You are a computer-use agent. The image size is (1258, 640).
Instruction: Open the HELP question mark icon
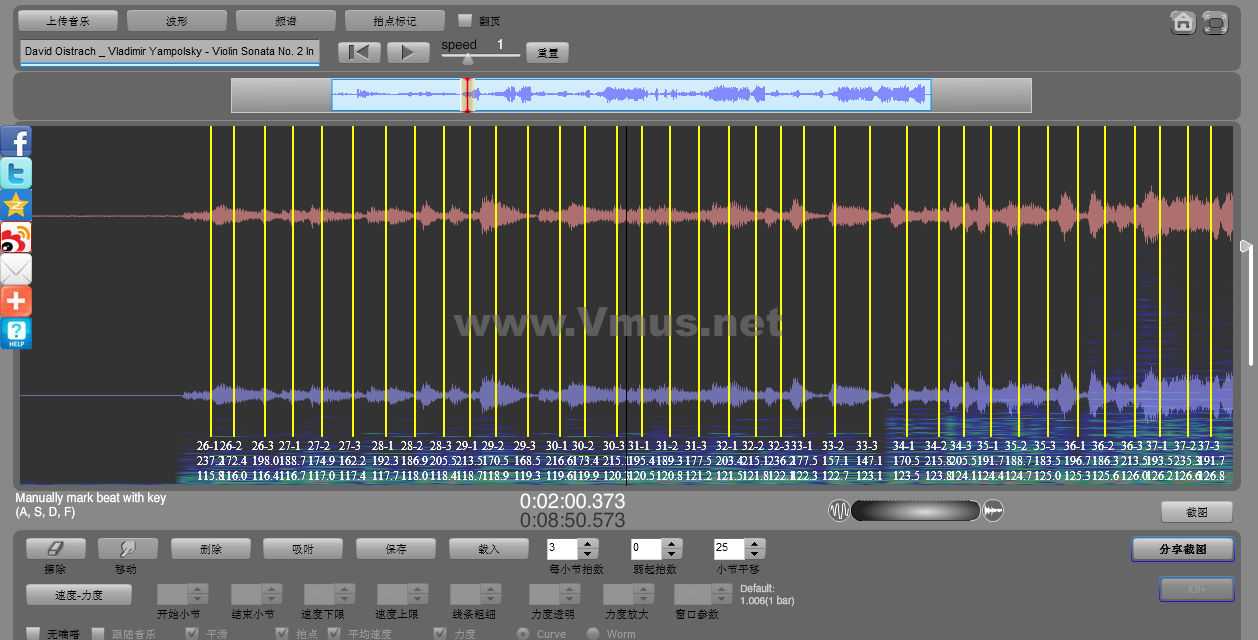(x=16, y=334)
